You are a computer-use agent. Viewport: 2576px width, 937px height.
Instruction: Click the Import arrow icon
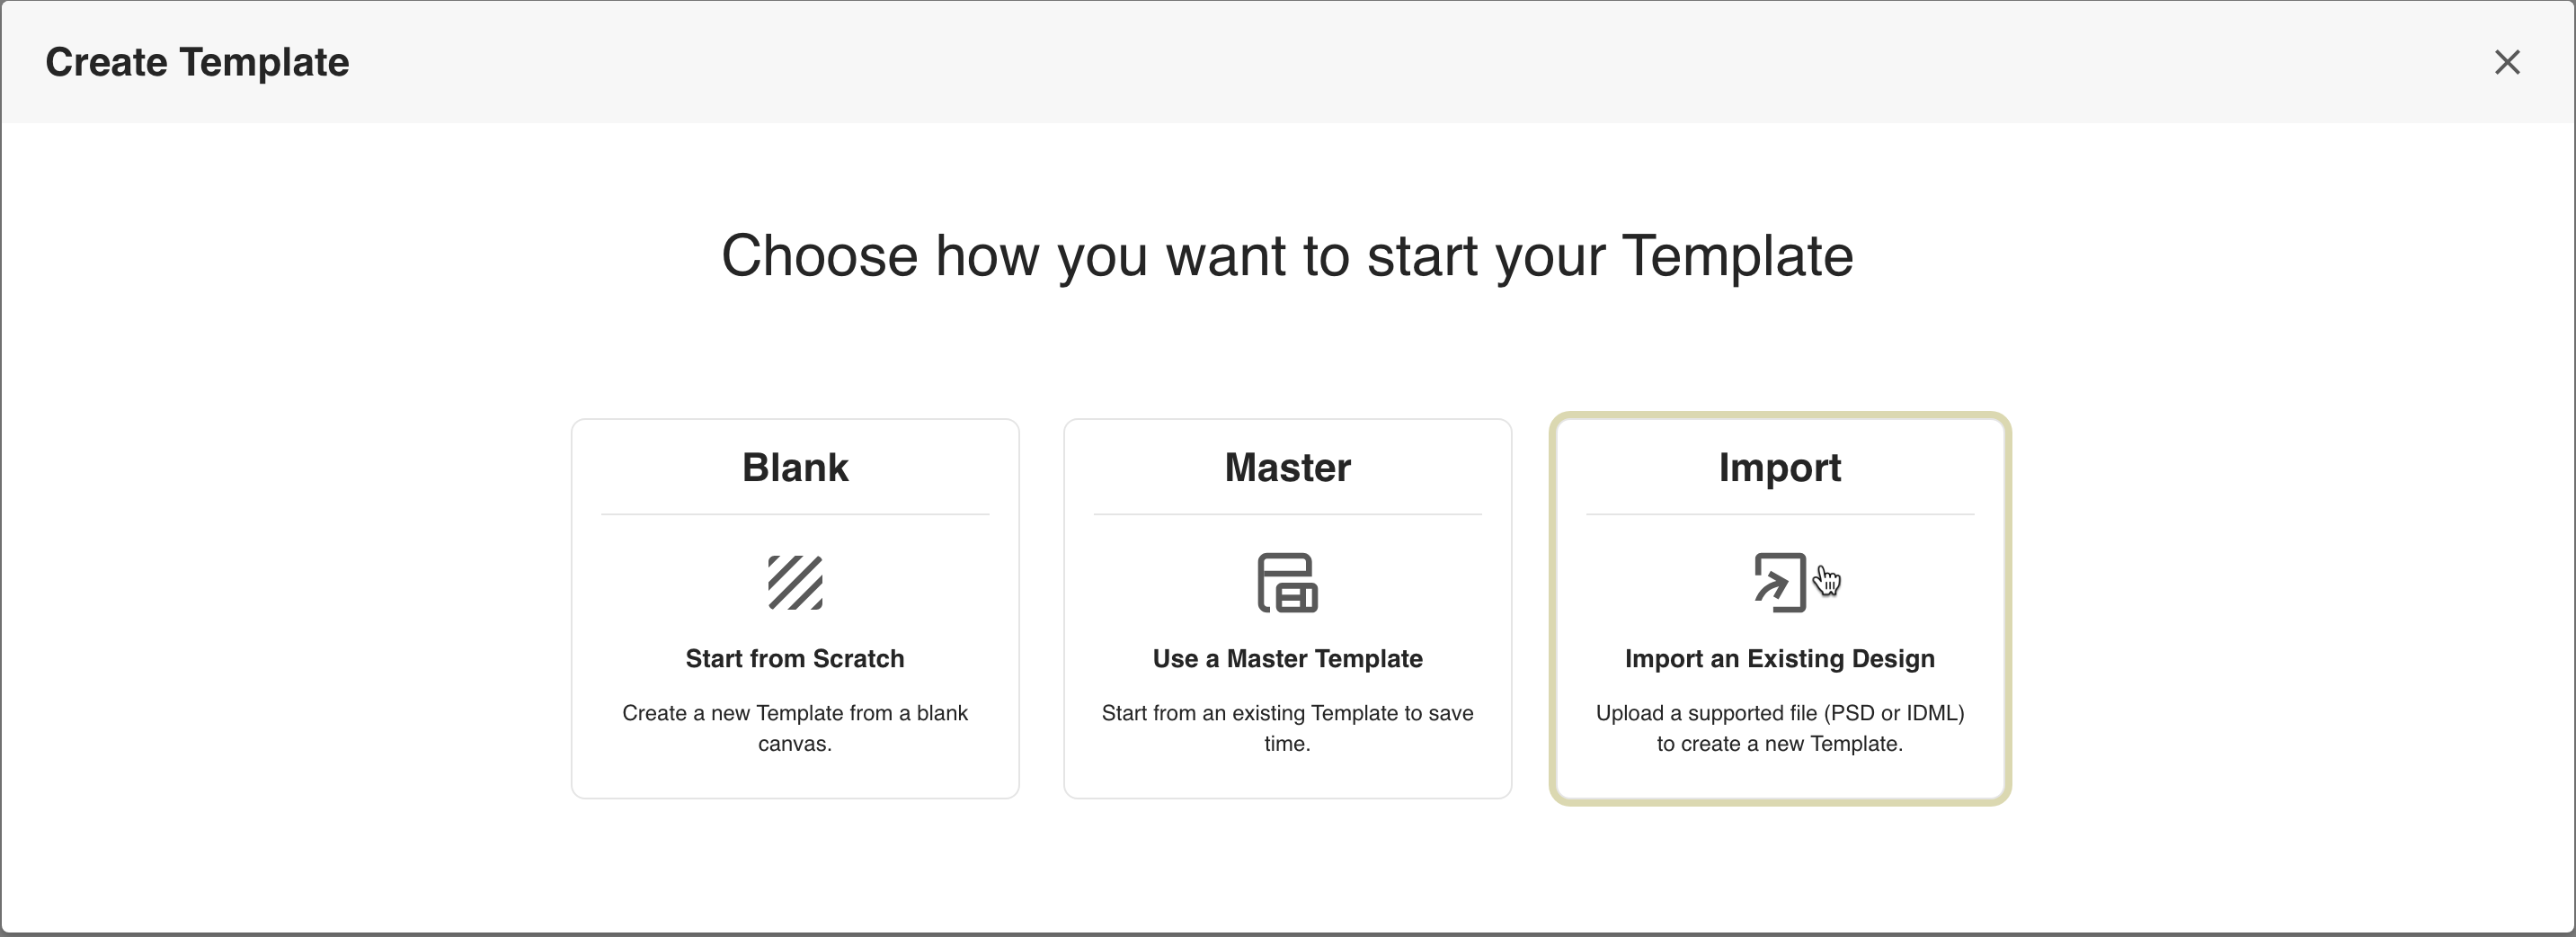click(x=1779, y=582)
